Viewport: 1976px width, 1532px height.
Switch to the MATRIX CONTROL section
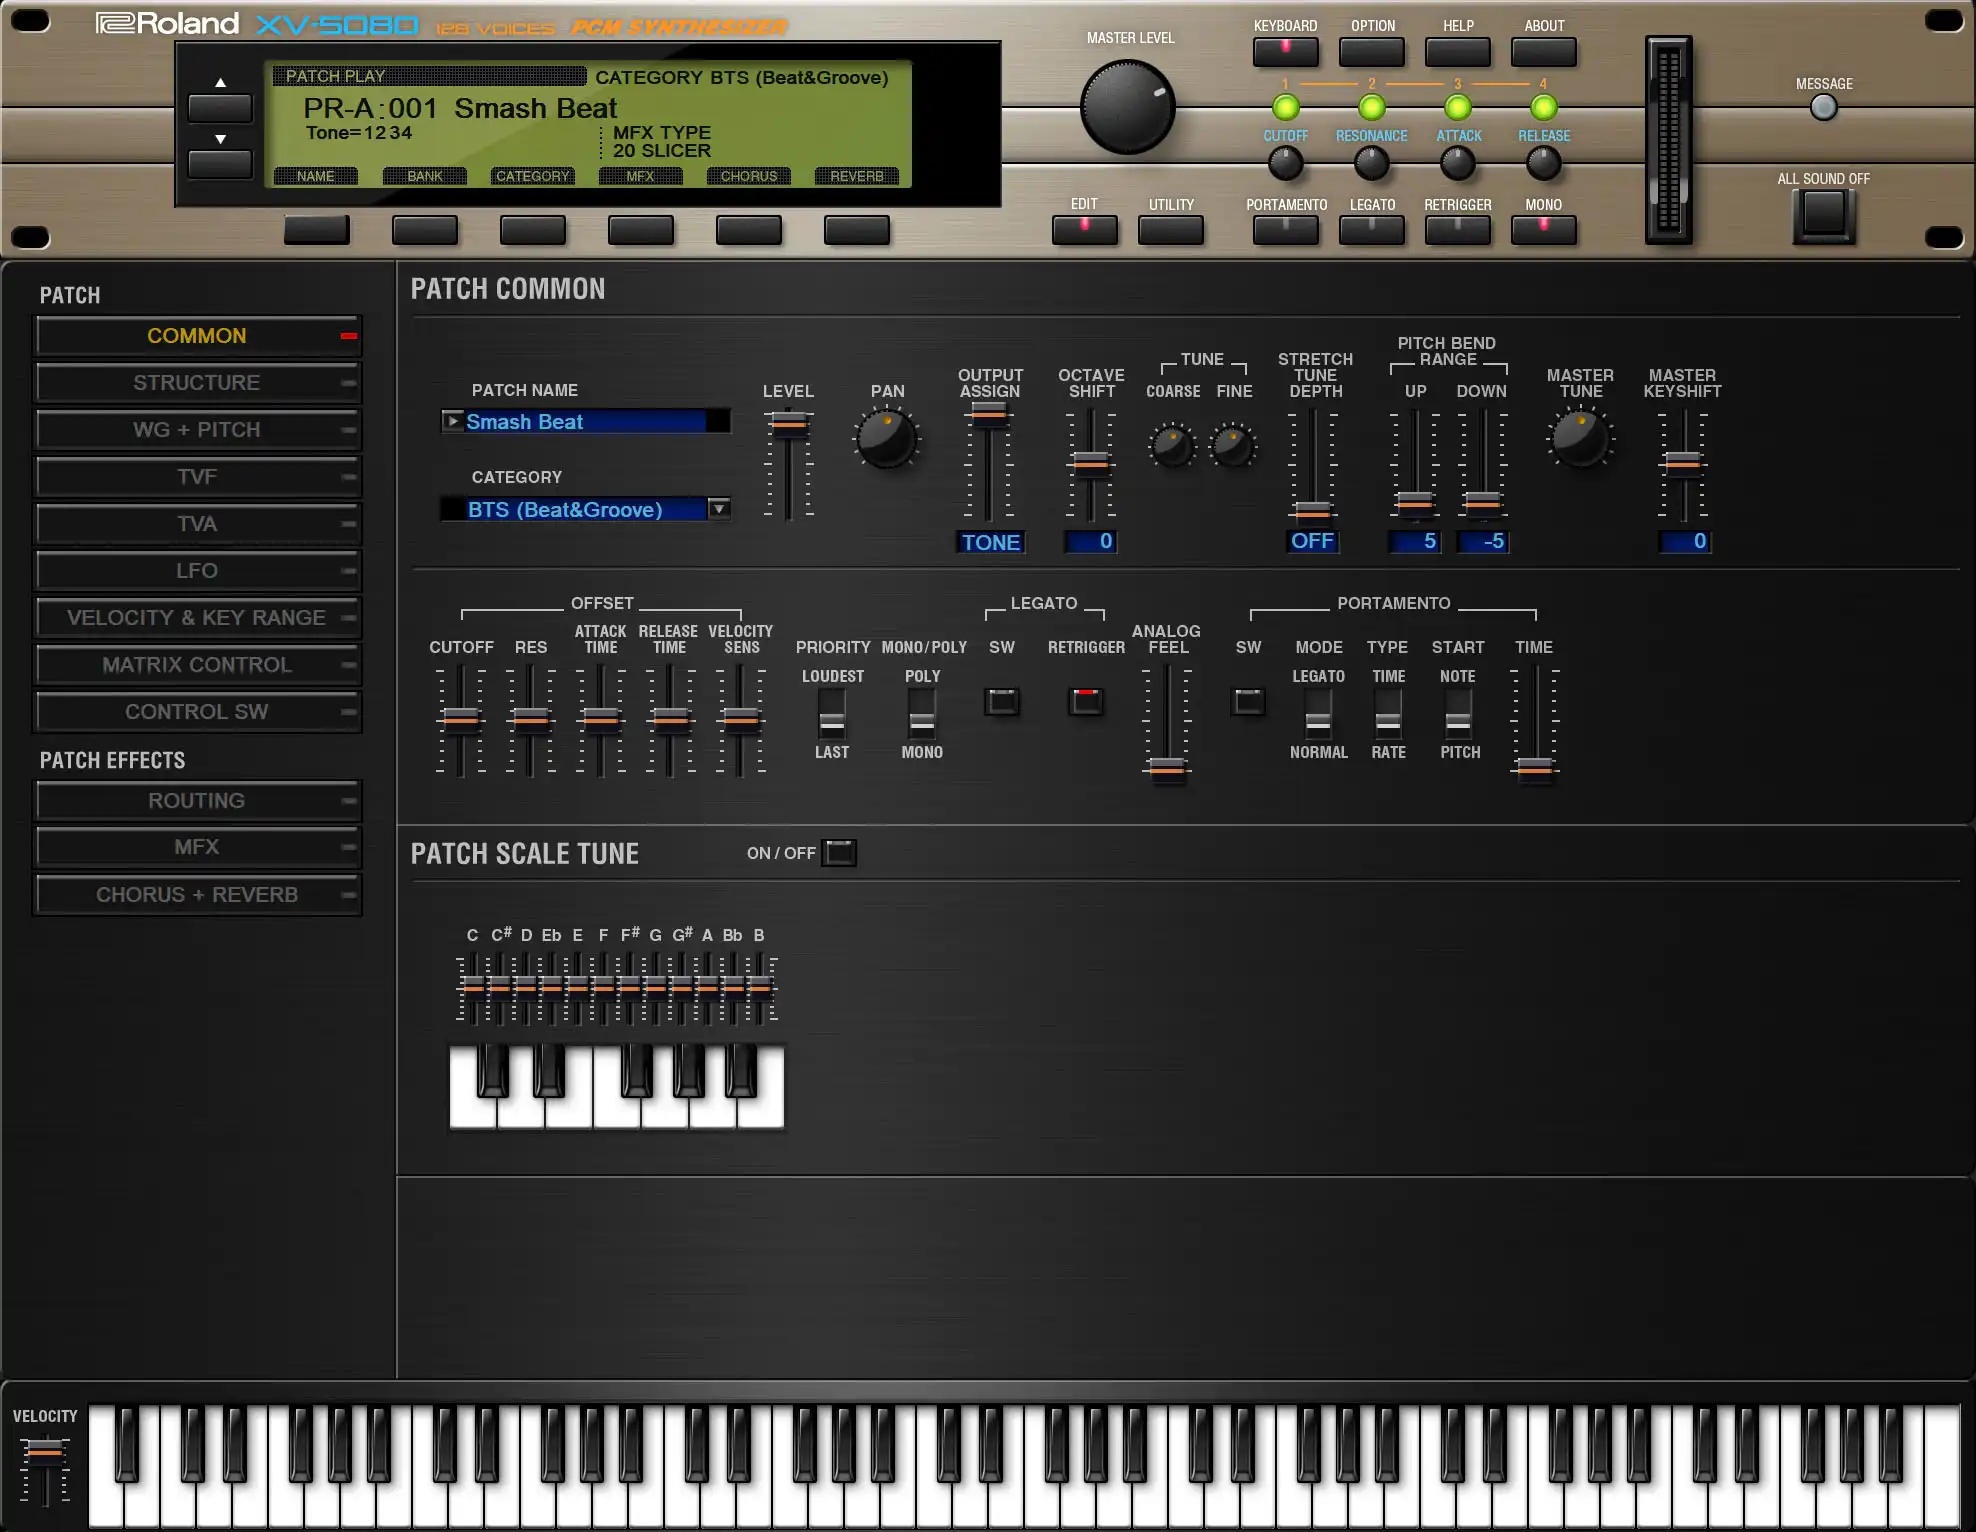point(197,665)
